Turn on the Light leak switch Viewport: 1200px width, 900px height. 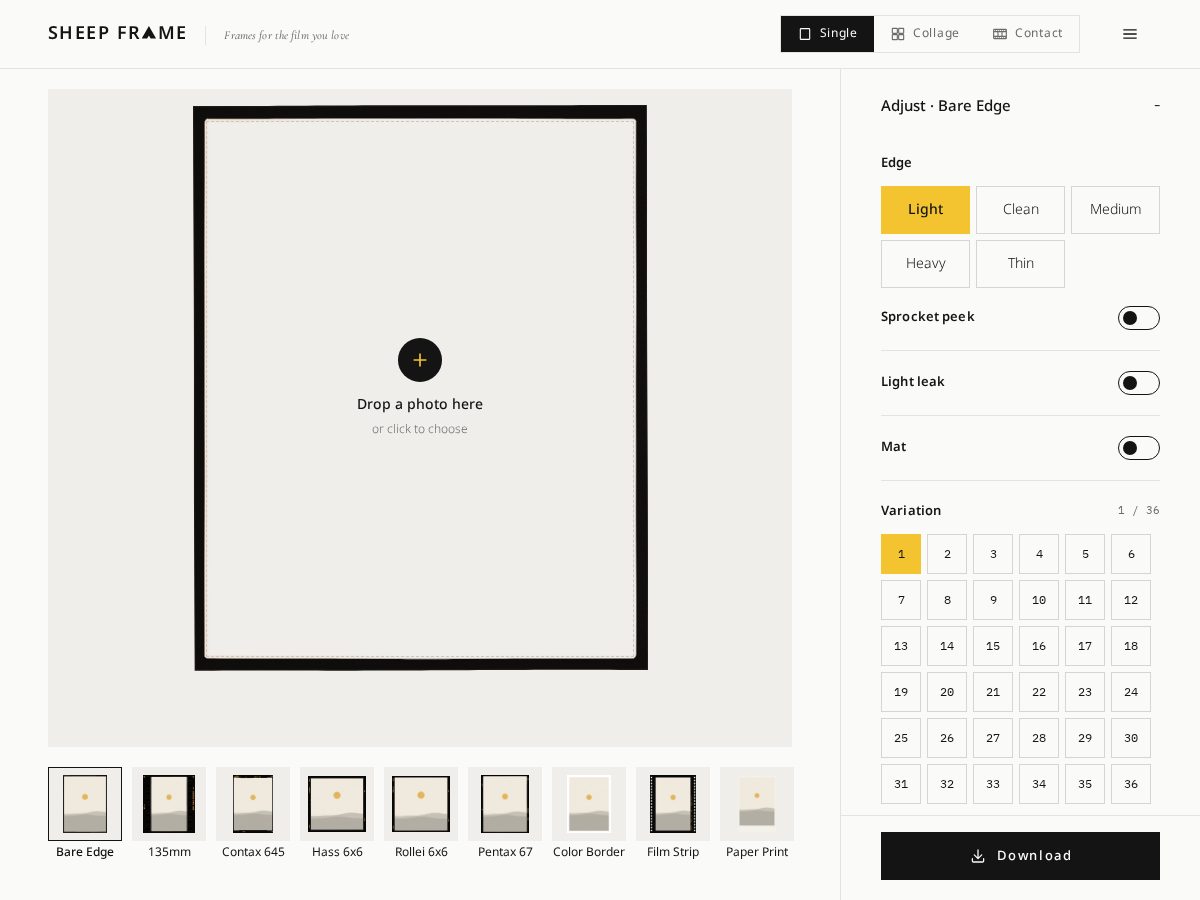(1139, 383)
